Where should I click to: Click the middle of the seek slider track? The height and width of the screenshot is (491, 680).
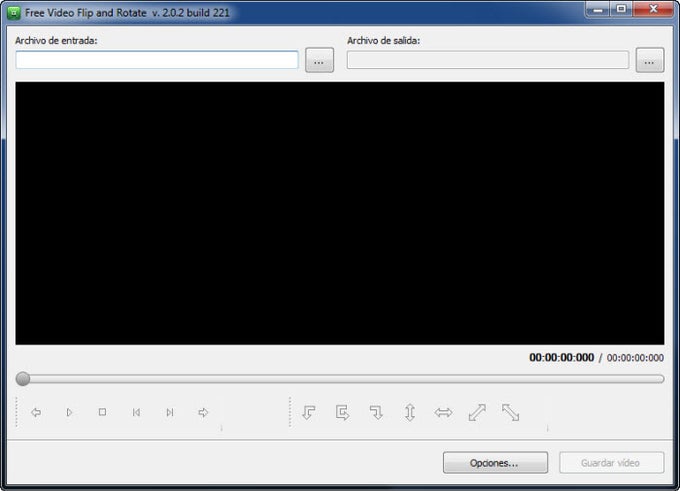click(340, 379)
